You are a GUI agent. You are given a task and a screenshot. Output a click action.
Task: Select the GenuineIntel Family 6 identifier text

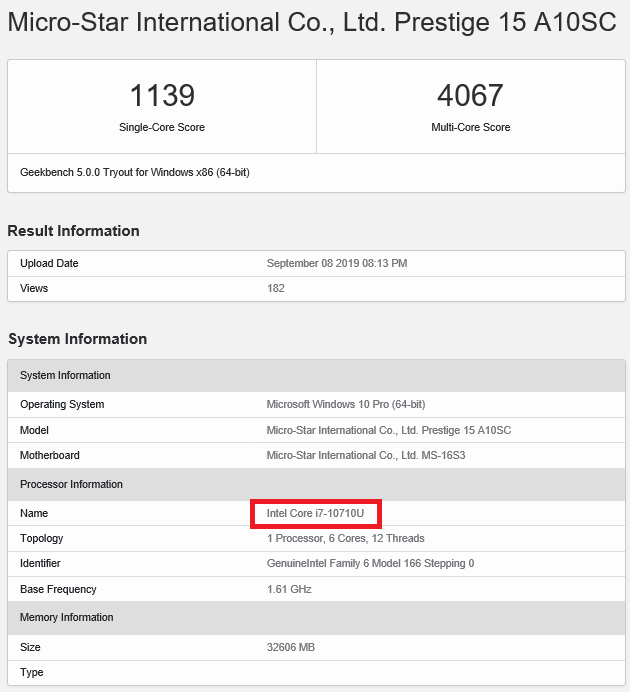(370, 563)
